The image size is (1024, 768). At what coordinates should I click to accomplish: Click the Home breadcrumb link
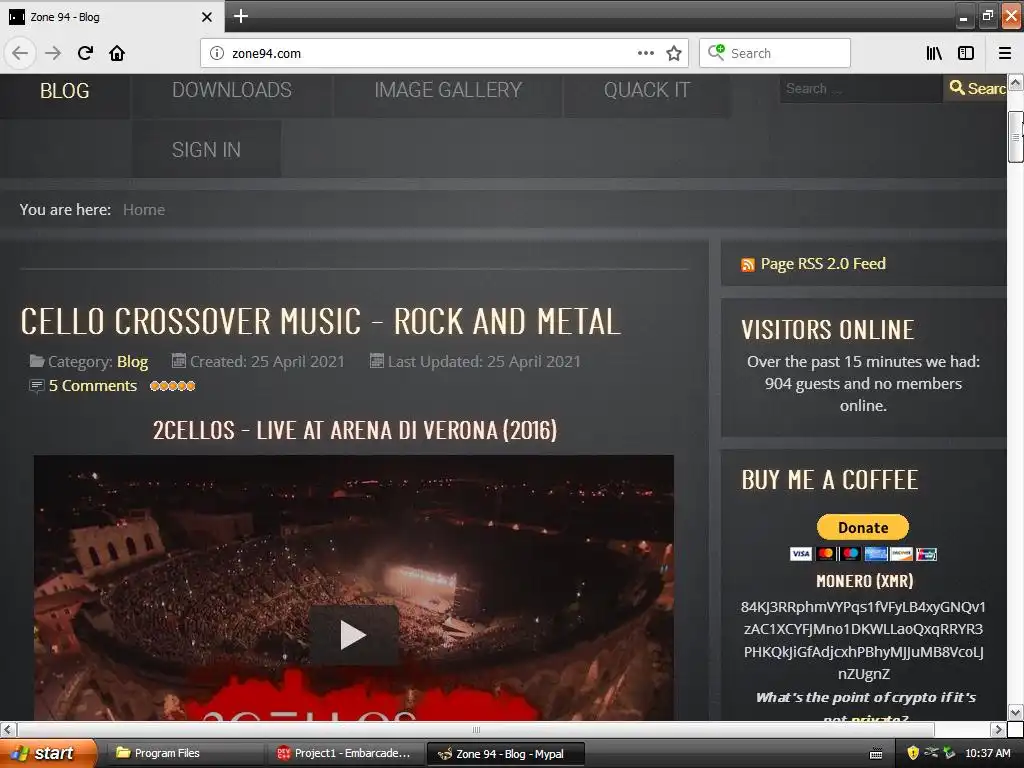click(x=144, y=210)
